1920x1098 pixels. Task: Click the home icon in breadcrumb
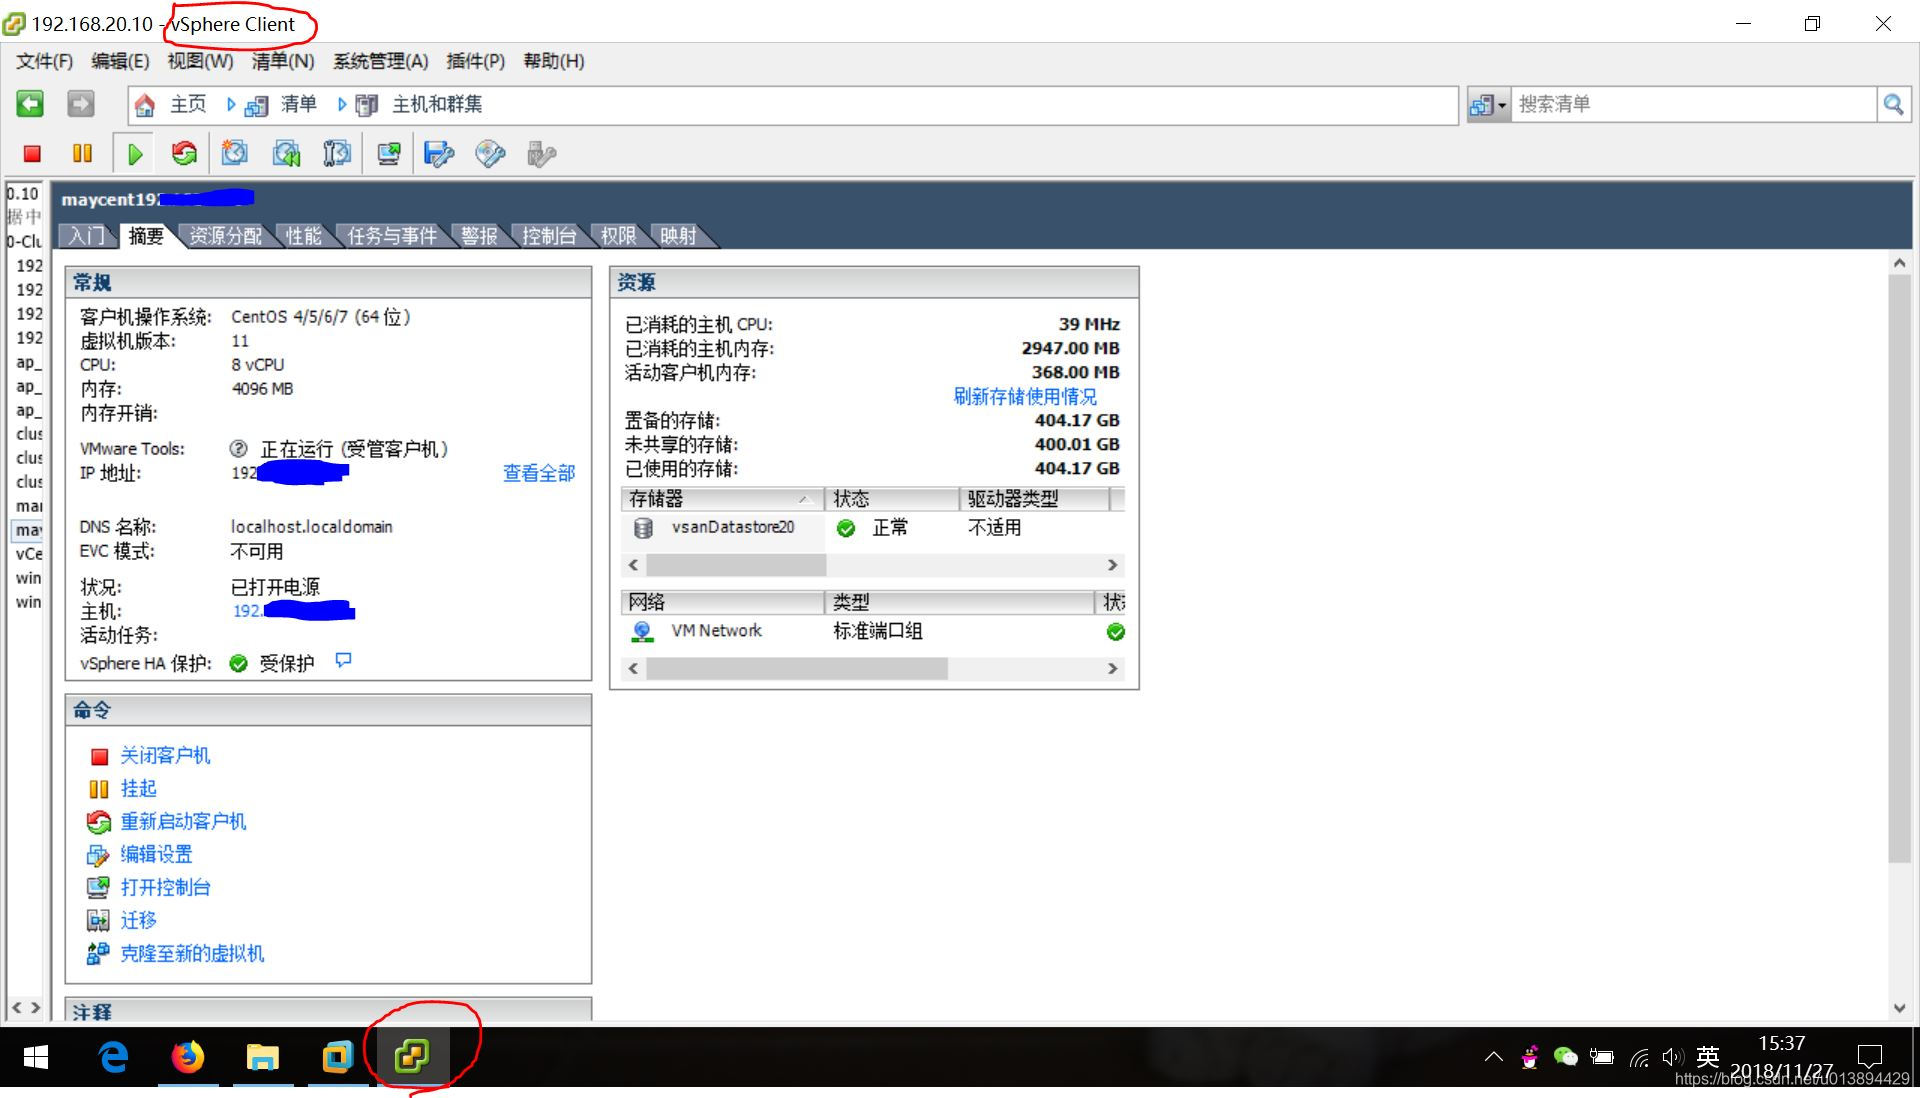[x=145, y=104]
